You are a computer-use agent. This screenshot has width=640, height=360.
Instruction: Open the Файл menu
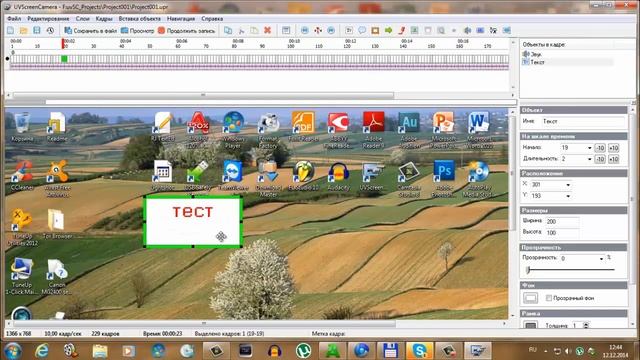click(14, 19)
